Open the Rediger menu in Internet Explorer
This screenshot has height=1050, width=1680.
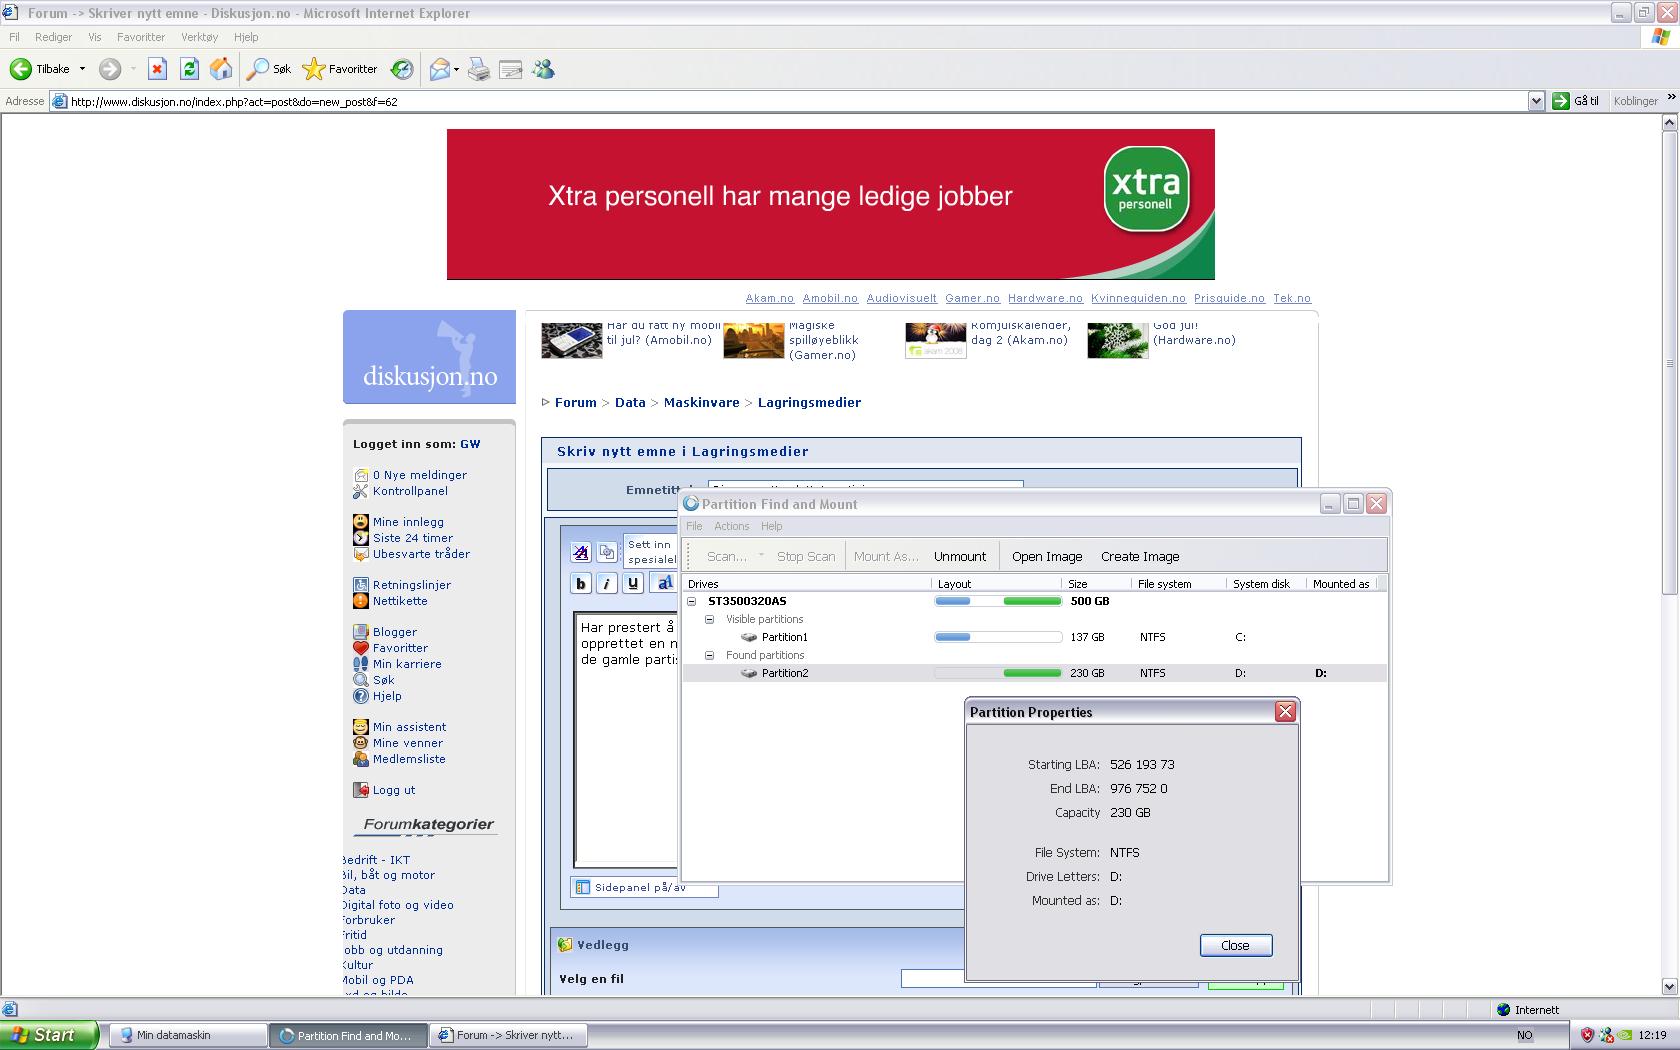point(53,37)
